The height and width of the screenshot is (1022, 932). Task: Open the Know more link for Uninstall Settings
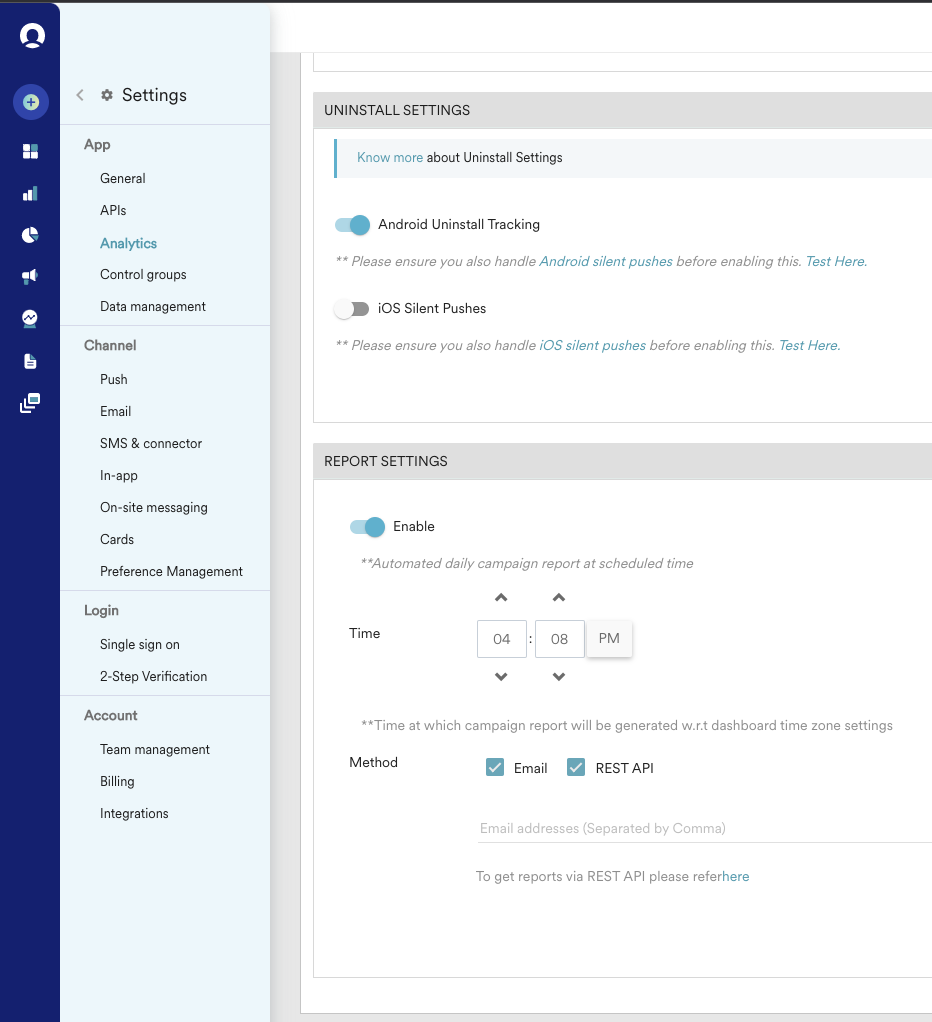tap(389, 157)
